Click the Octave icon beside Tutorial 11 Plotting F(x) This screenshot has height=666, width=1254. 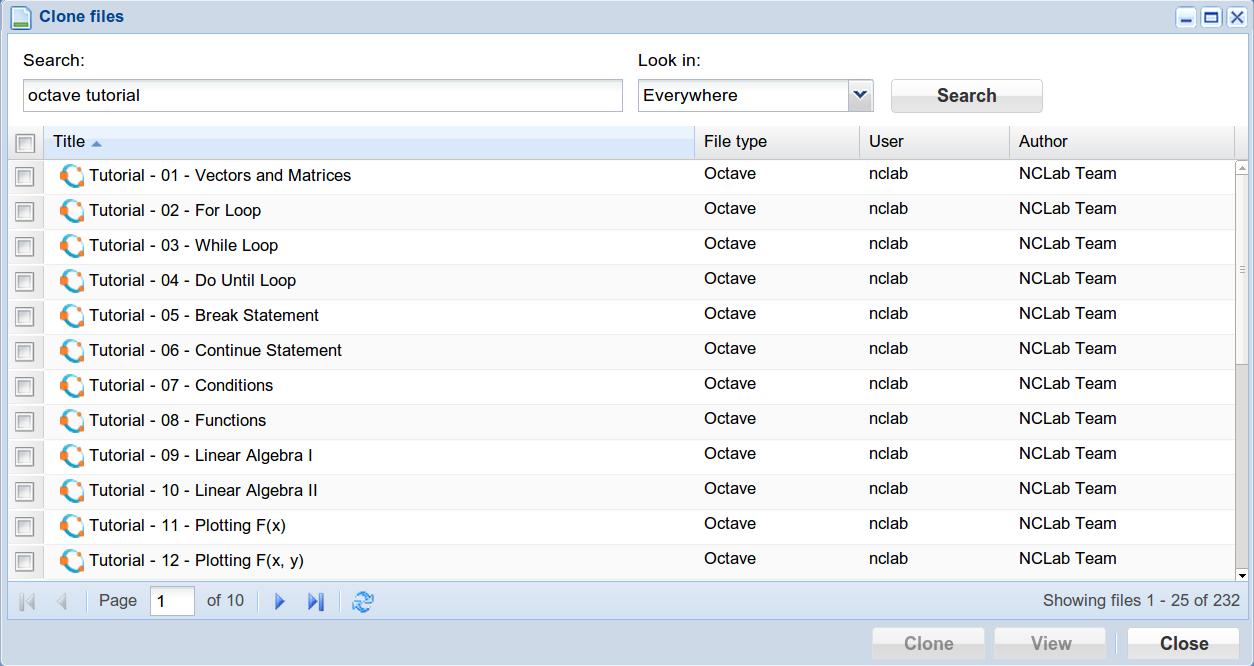coord(72,526)
